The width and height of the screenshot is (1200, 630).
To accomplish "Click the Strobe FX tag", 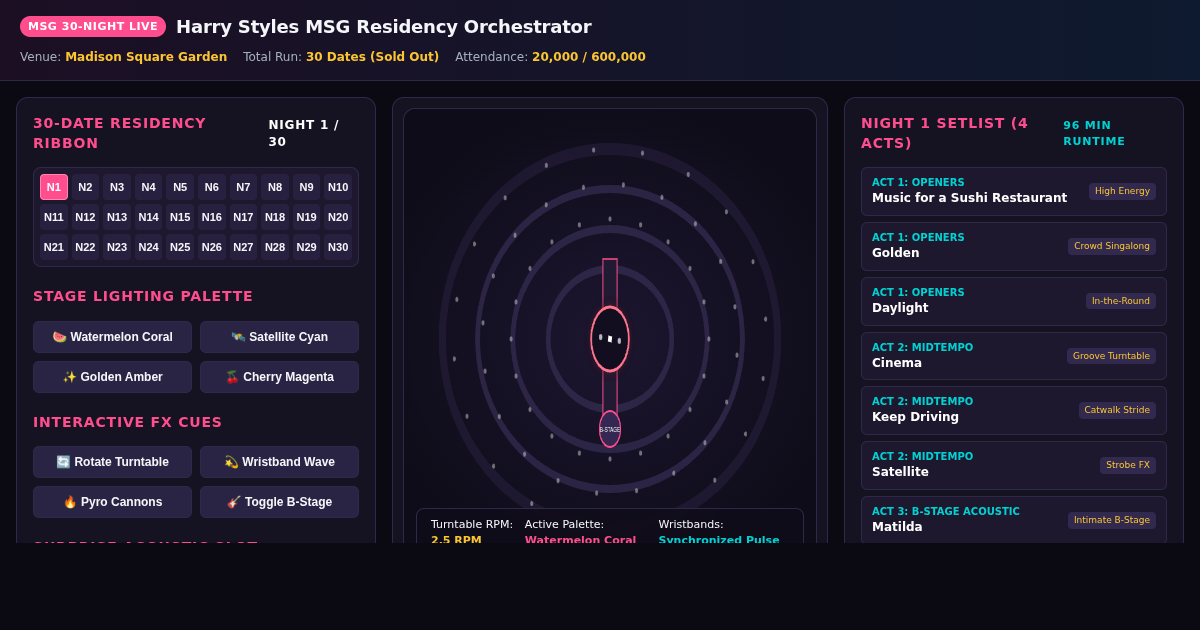I will pos(1128,465).
